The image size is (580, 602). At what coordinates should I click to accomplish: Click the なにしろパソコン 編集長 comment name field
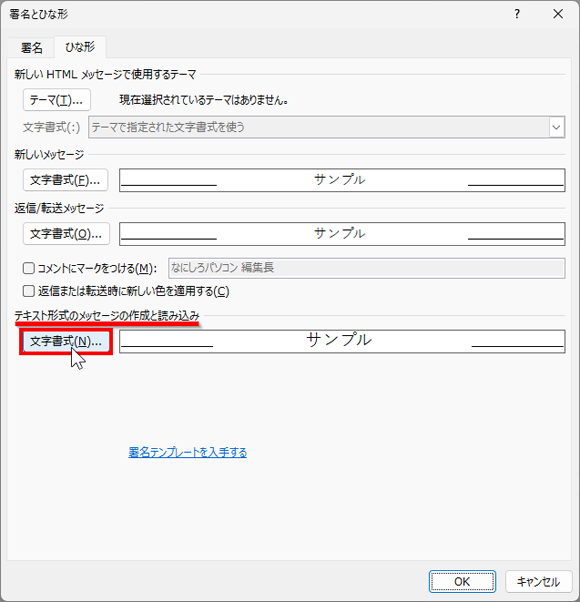(x=367, y=268)
